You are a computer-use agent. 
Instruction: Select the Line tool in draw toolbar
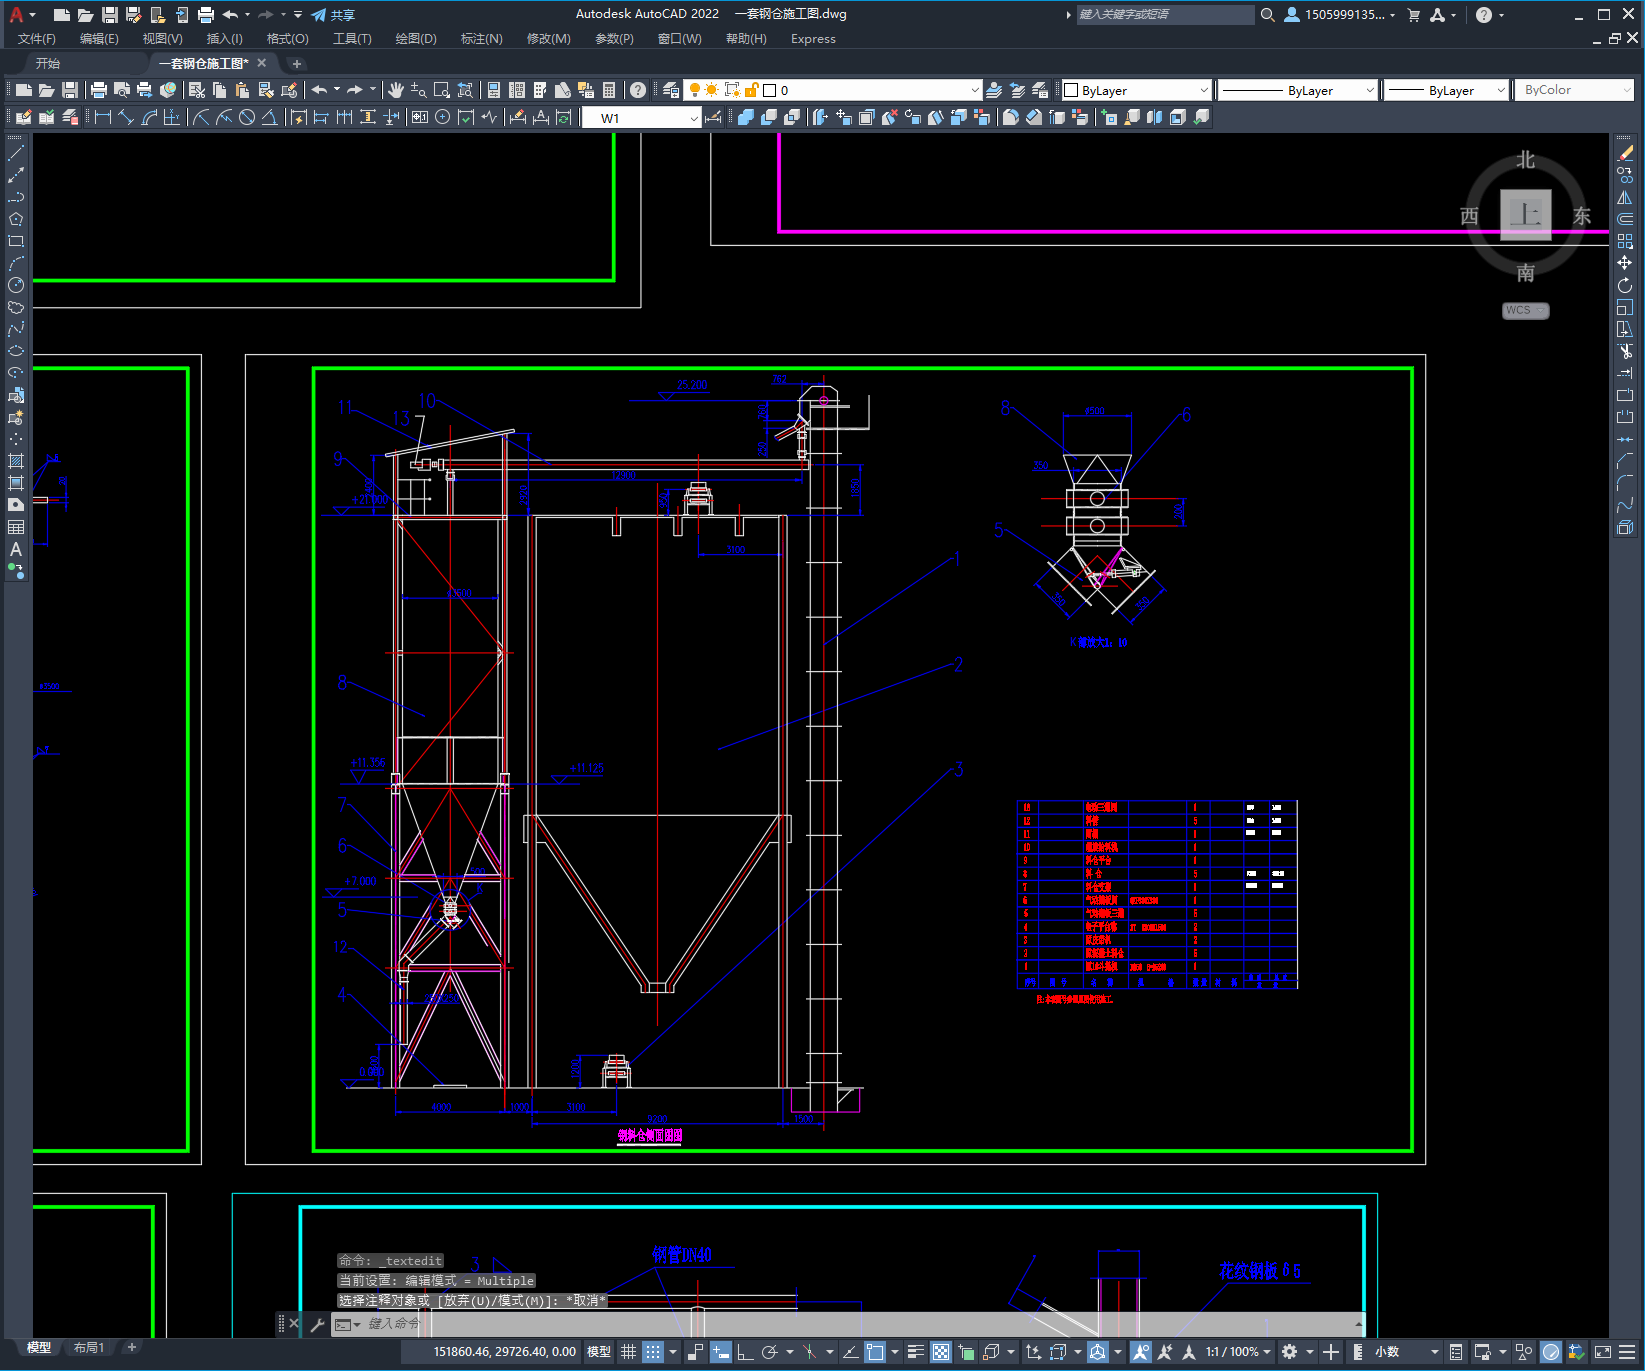pyautogui.click(x=16, y=153)
